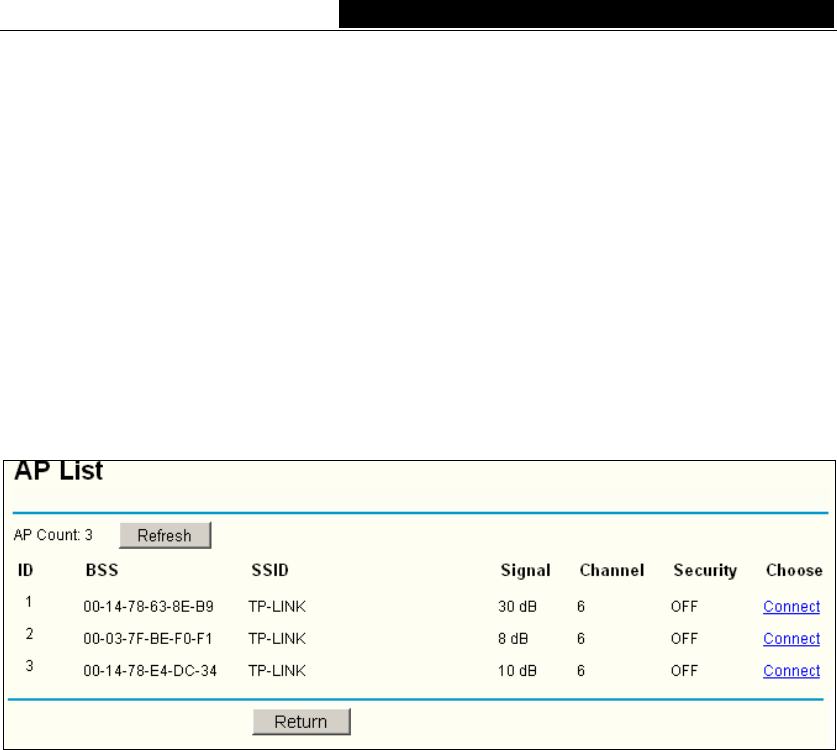Image resolution: width=837 pixels, height=750 pixels.
Task: Click the OFF security value in row 1
Action: point(684,606)
